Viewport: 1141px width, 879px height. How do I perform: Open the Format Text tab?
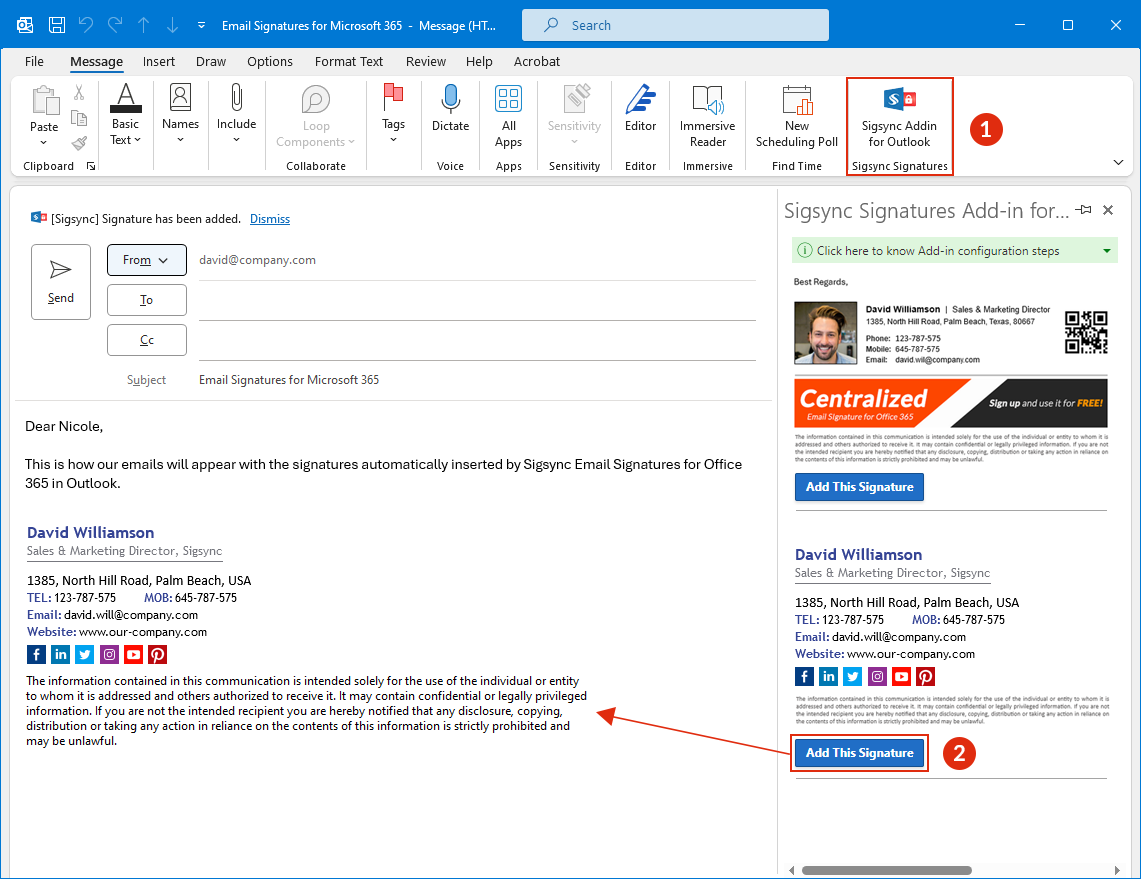point(348,62)
